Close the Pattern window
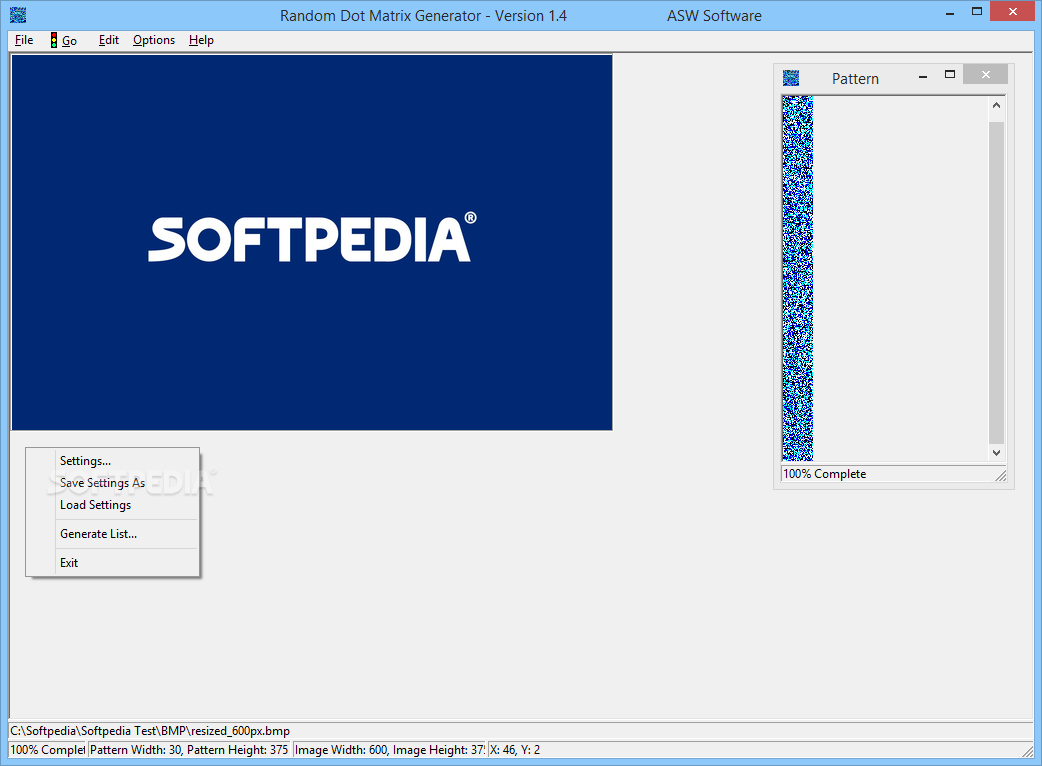The width and height of the screenshot is (1042, 766). tap(986, 74)
